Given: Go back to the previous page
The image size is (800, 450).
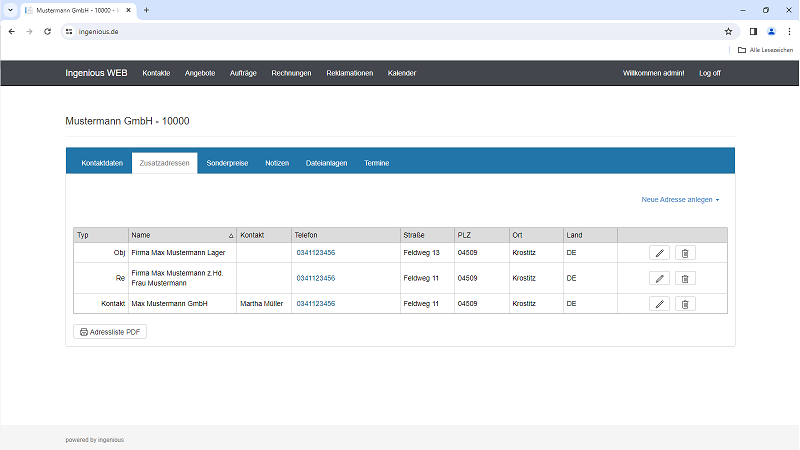Looking at the screenshot, I should click(x=12, y=32).
